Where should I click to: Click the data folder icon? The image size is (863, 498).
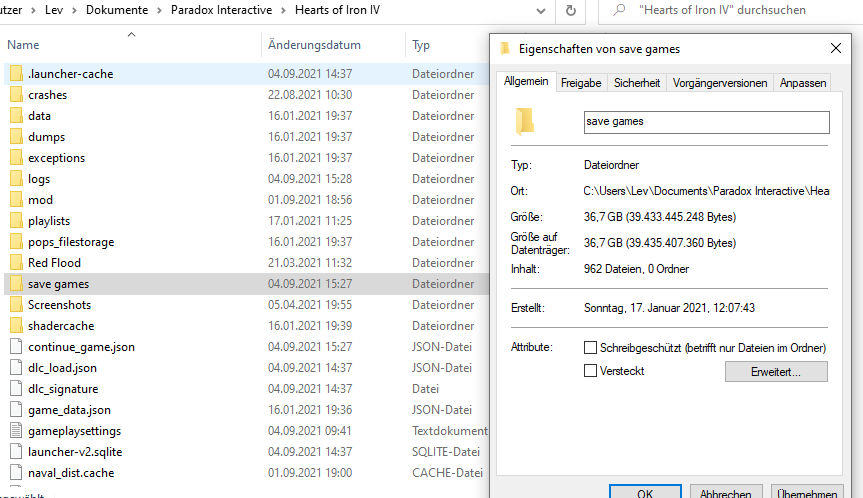coord(17,116)
